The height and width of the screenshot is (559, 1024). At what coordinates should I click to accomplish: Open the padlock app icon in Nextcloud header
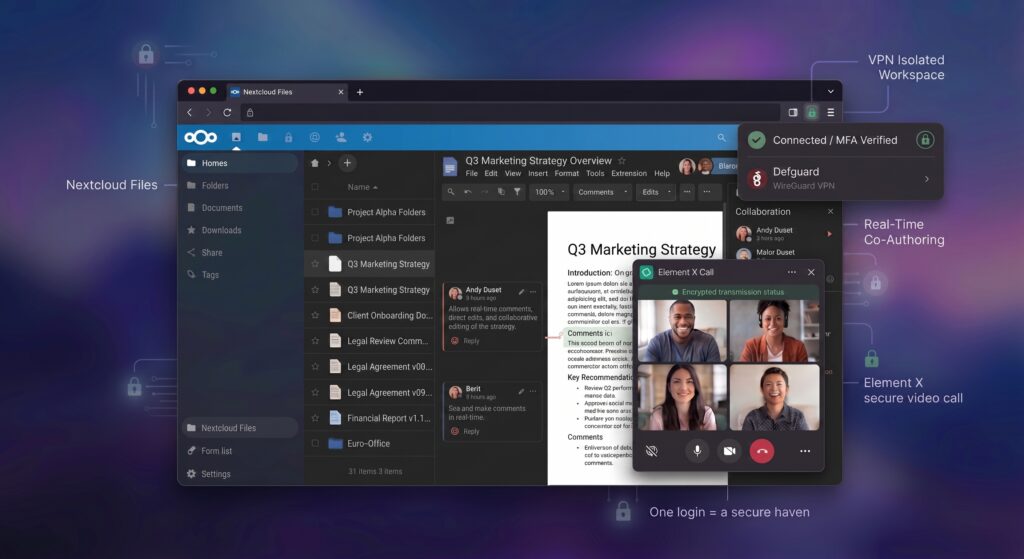pos(288,137)
